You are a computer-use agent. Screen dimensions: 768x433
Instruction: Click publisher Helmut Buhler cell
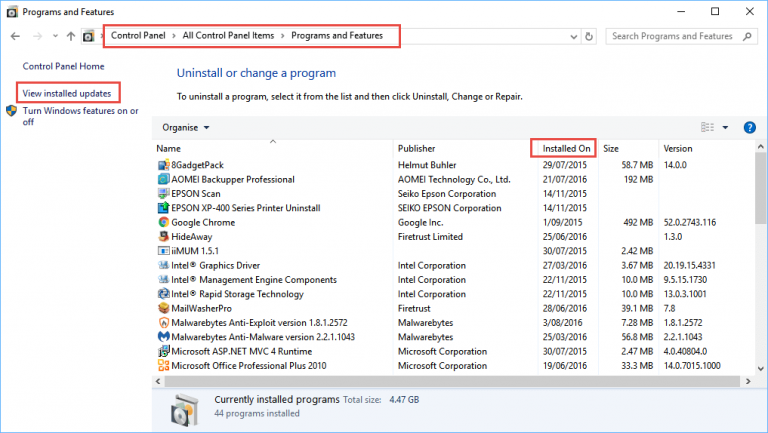[x=427, y=165]
